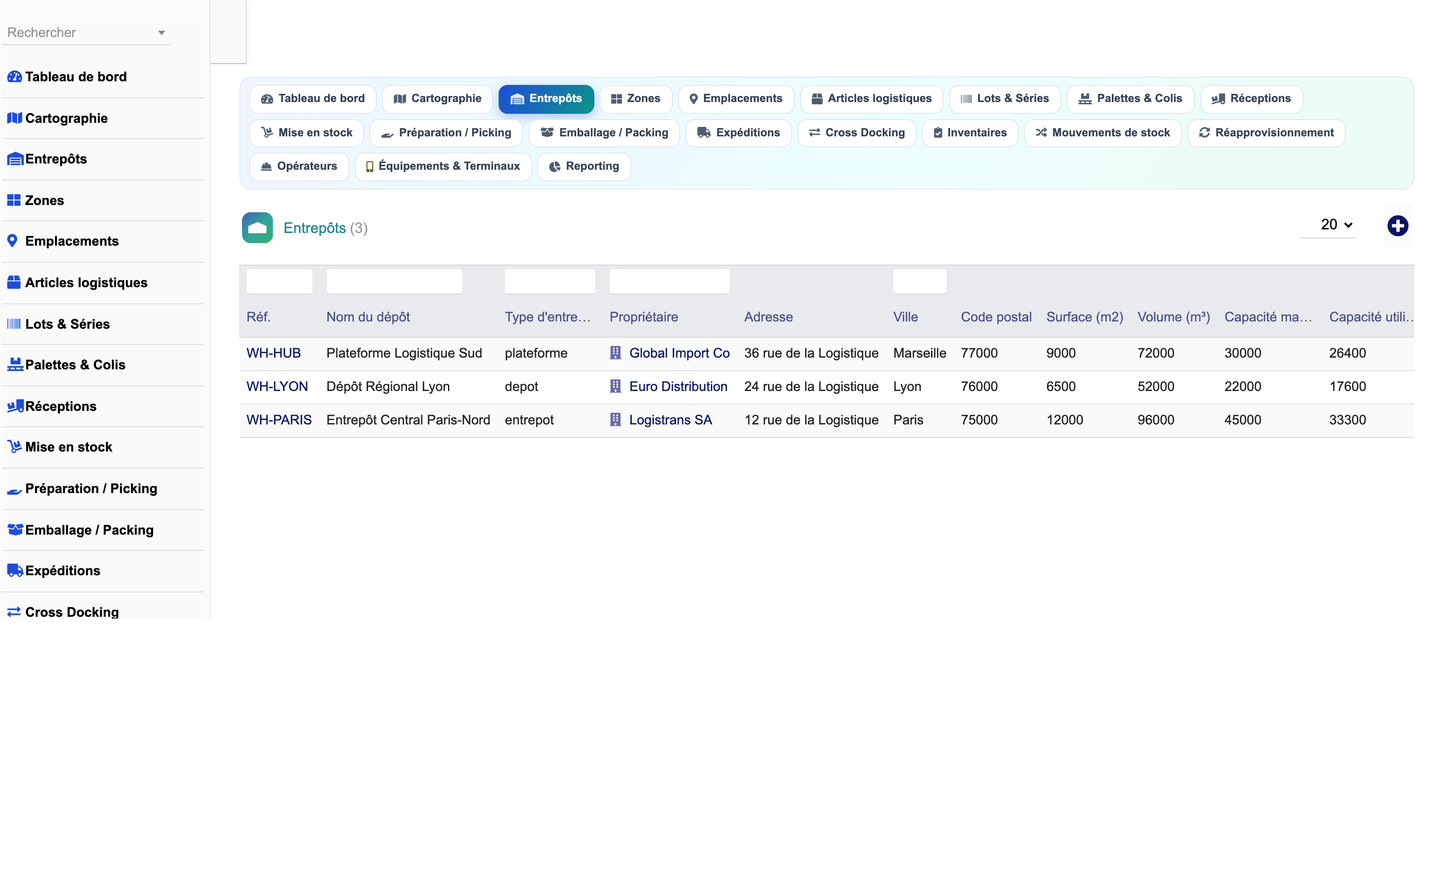The height and width of the screenshot is (894, 1445).
Task: Click the Lots & Séries barcode icon in sidebar
Action: tap(14, 324)
